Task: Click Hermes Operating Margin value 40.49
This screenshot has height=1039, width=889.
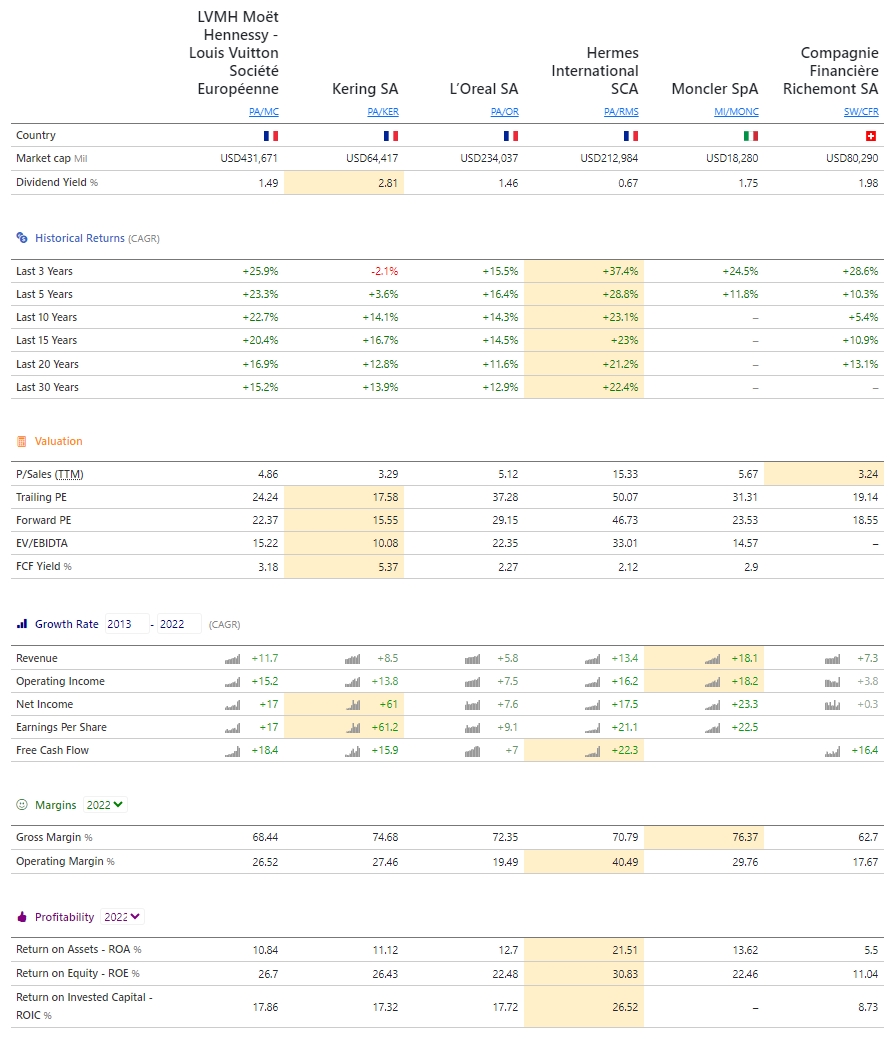Action: [x=625, y=862]
